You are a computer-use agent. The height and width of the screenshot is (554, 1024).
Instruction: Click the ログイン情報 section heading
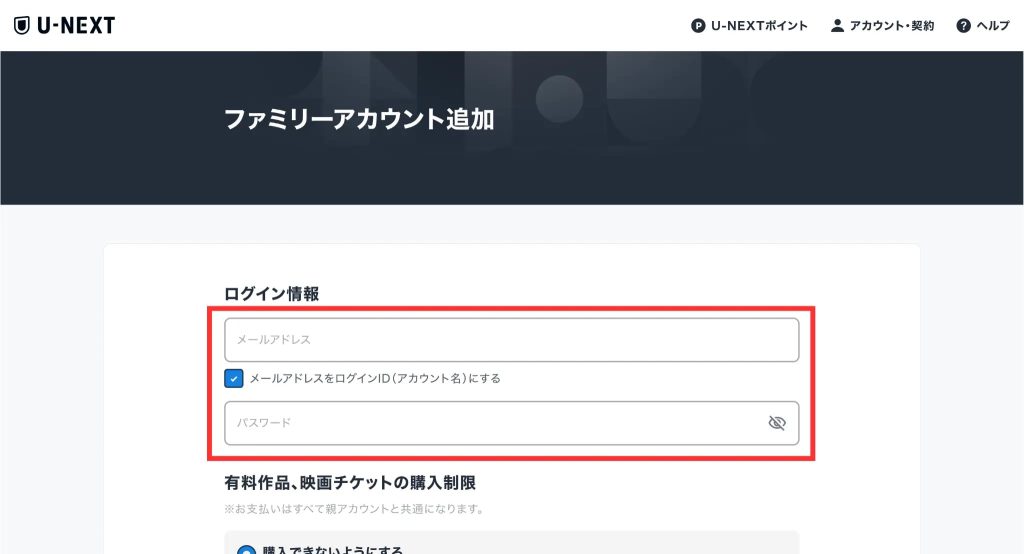coord(271,294)
